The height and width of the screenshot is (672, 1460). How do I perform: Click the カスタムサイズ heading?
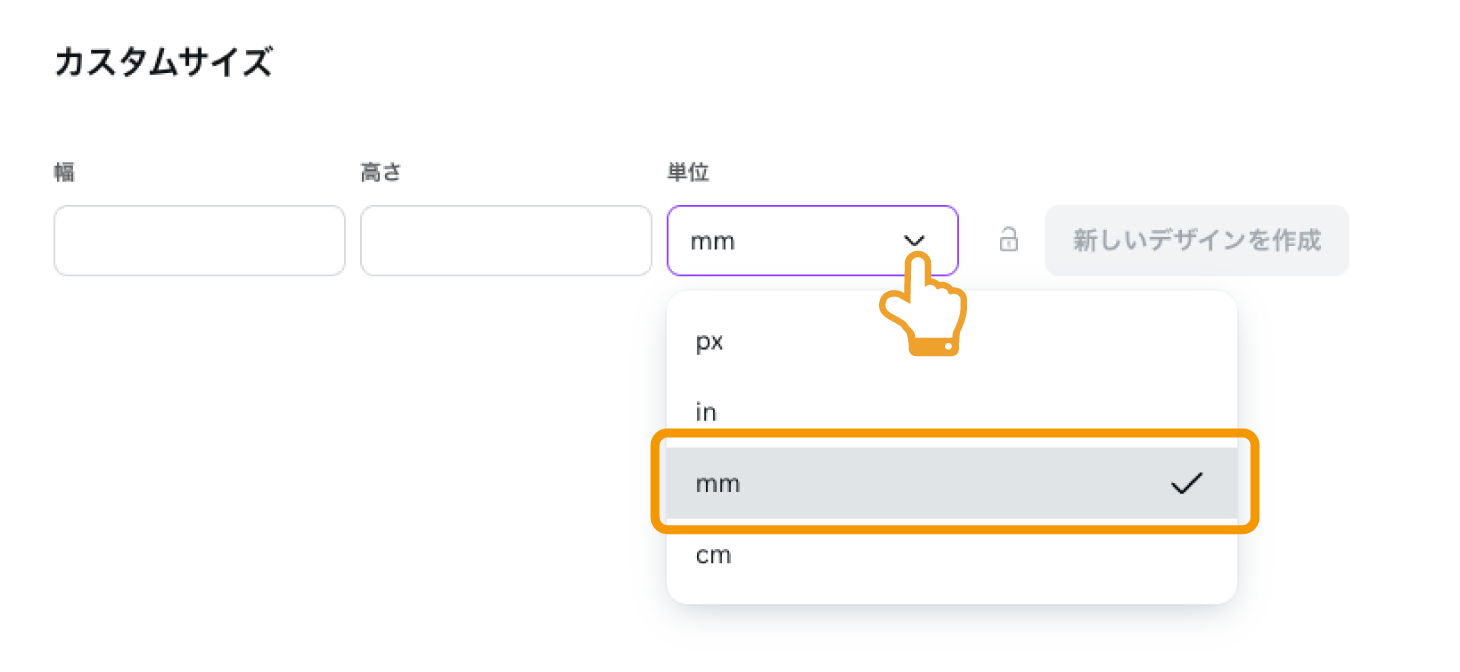(x=163, y=63)
